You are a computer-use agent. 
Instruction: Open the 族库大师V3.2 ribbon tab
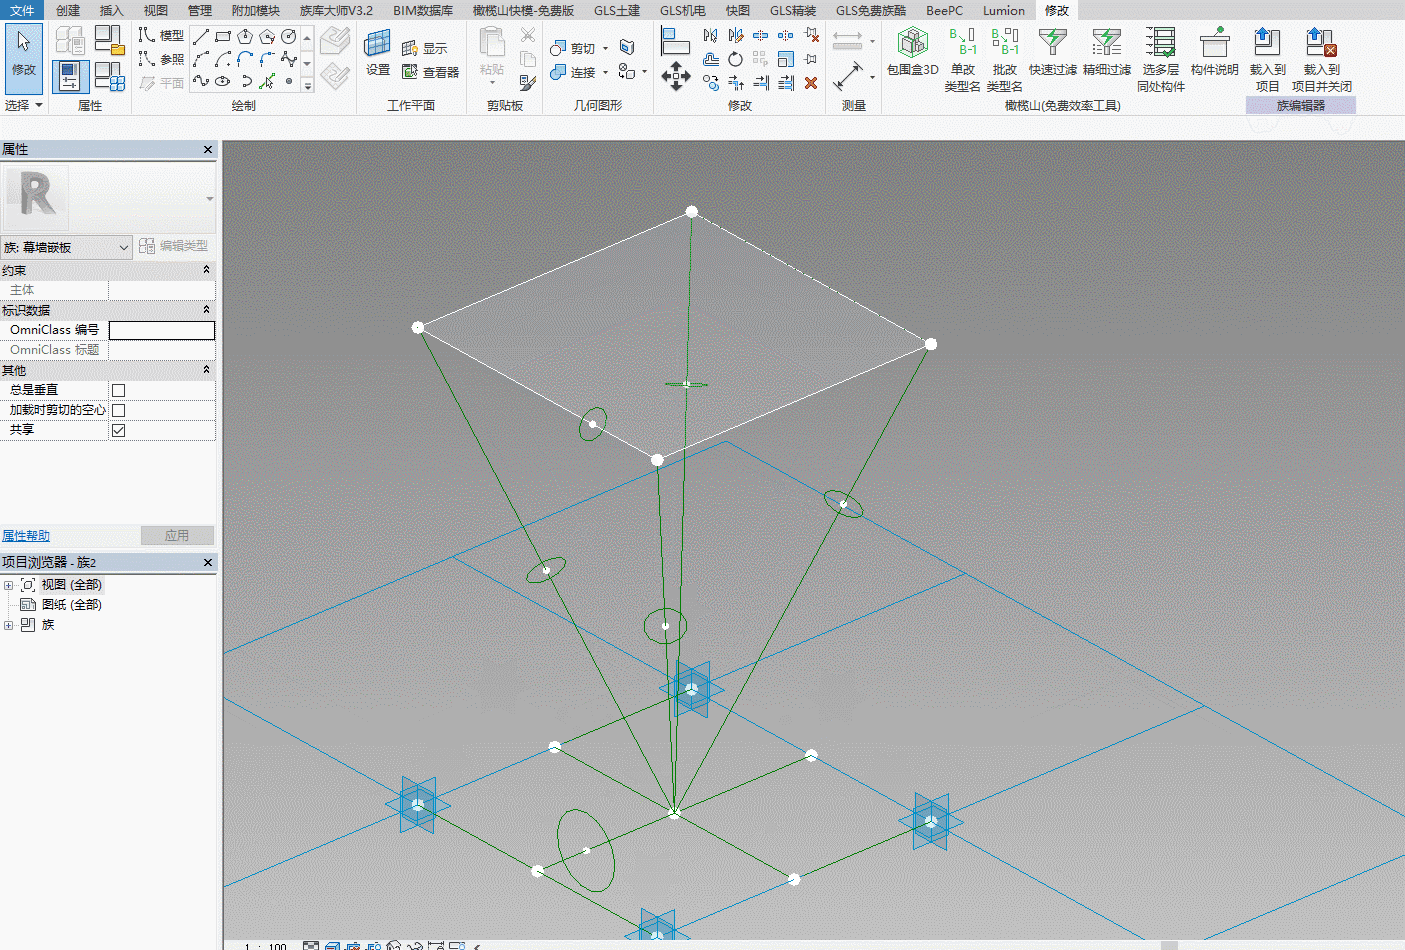[x=336, y=10]
